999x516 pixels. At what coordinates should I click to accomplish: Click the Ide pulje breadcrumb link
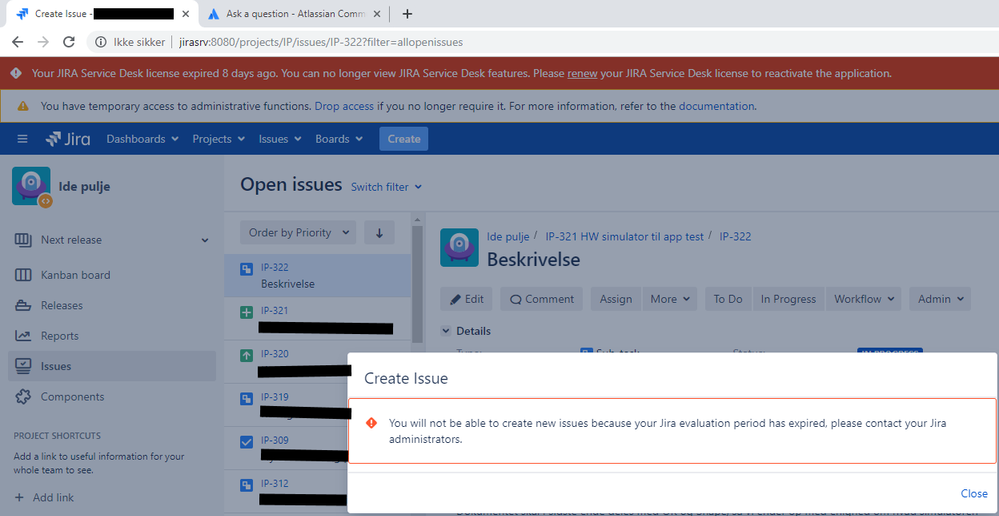coord(508,236)
